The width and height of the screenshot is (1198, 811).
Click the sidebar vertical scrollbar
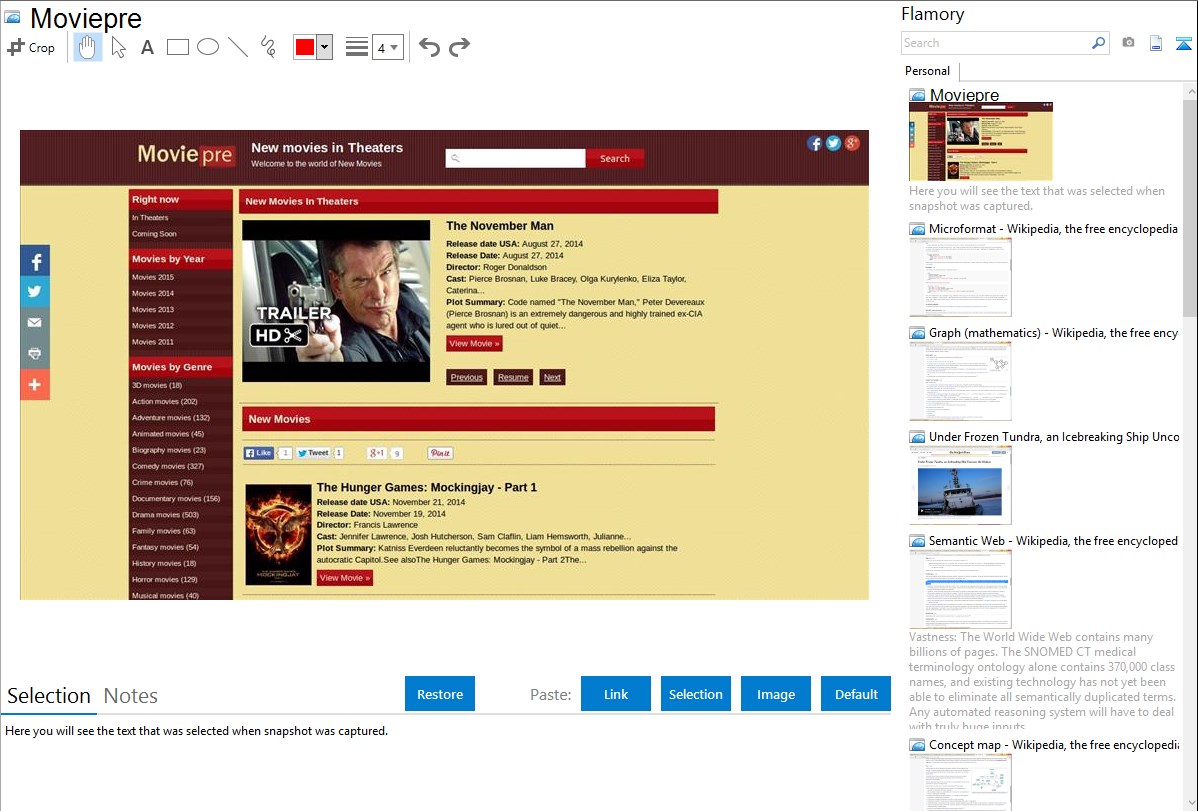click(x=1190, y=207)
